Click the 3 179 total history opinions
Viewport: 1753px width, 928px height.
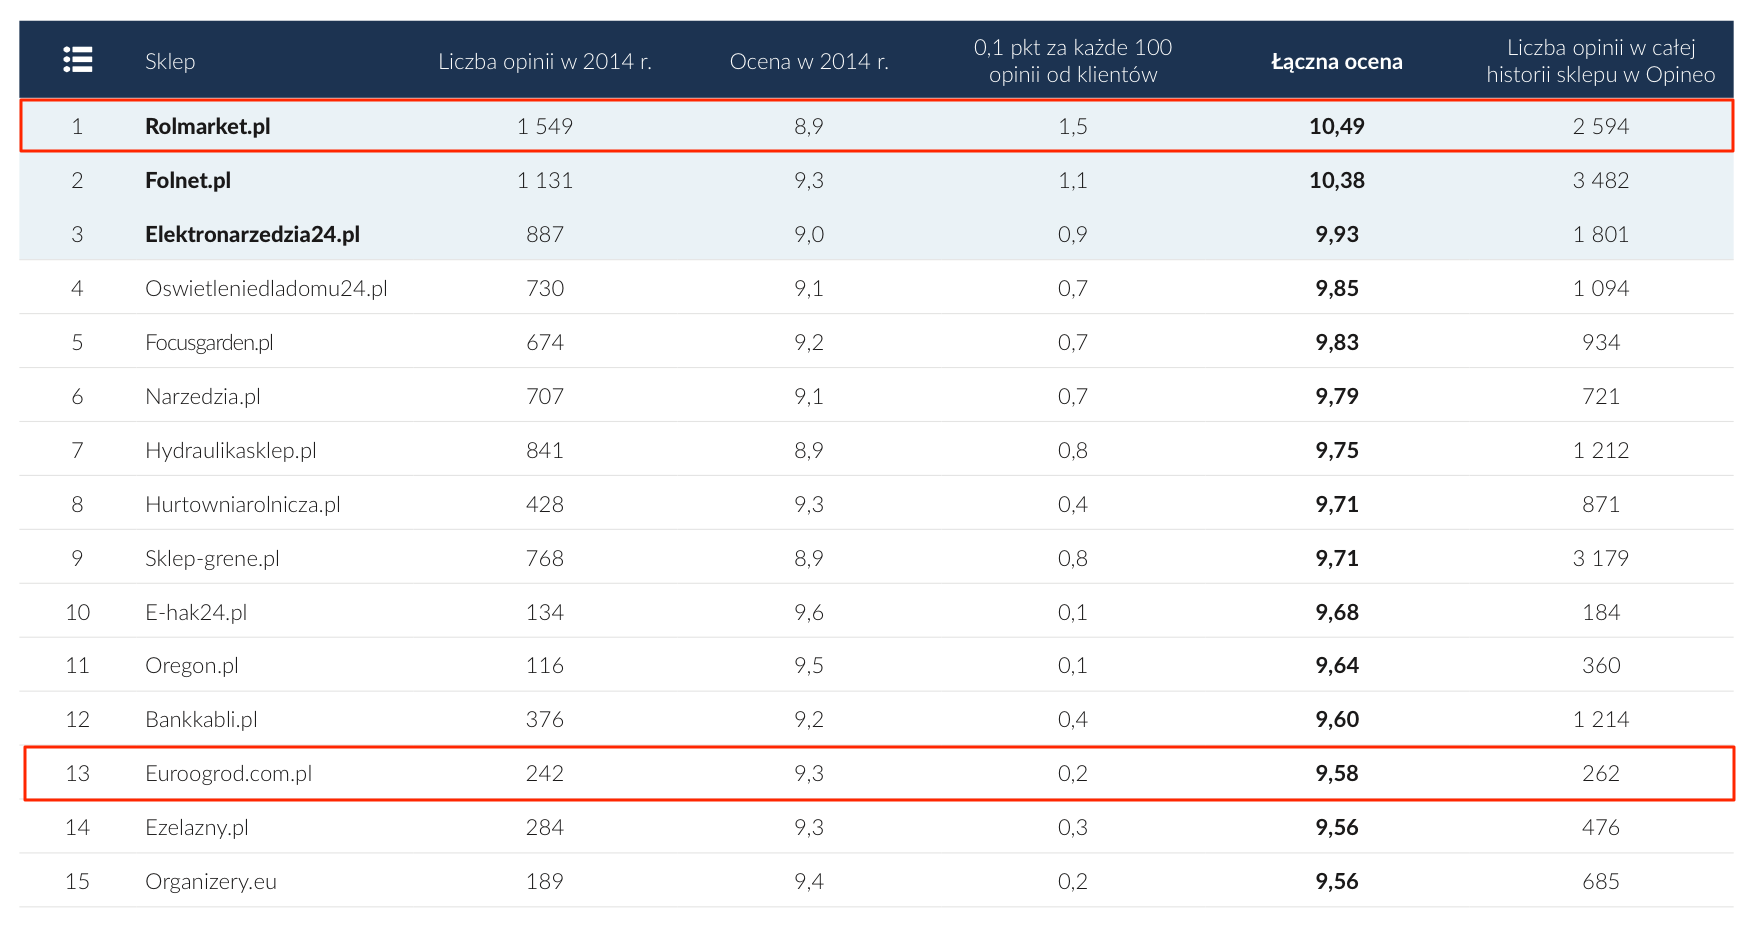click(1601, 558)
